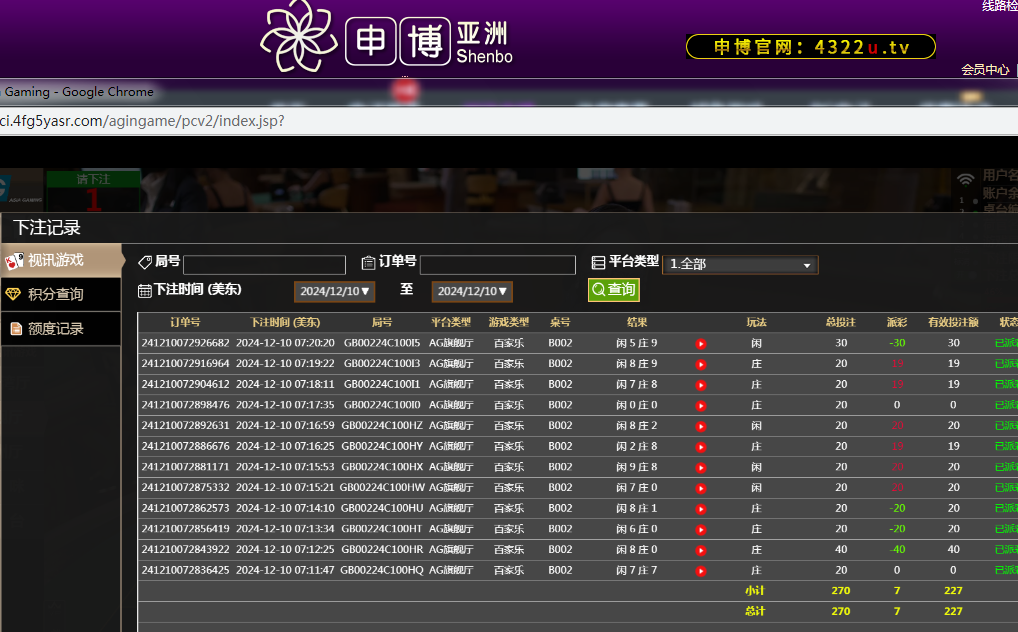Switch to the 积分查询 tab
Viewport: 1018px width, 632px height.
[x=60, y=294]
